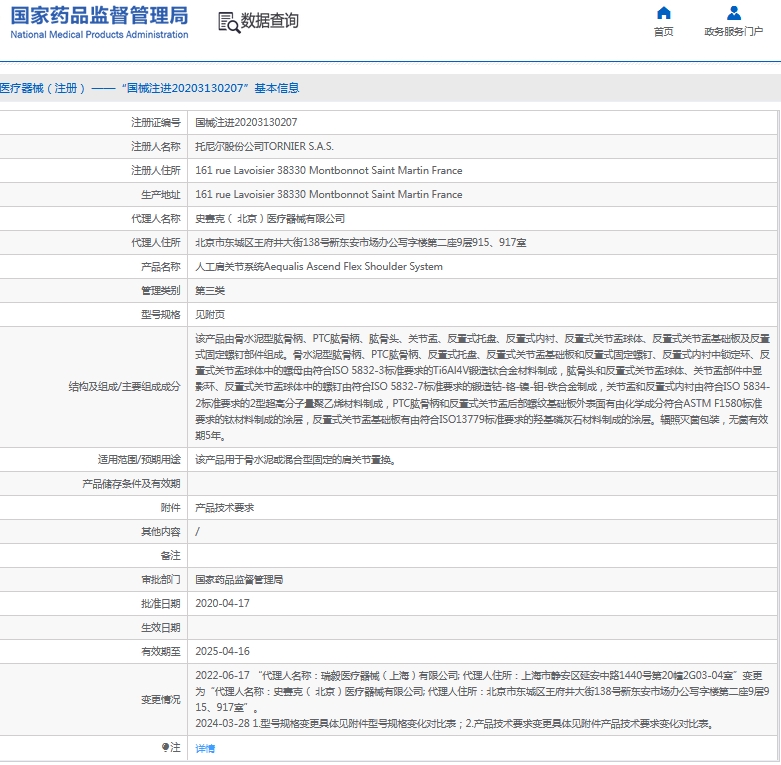The width and height of the screenshot is (781, 765).
Task: Click the 政务服务门户 text link
Action: (733, 32)
